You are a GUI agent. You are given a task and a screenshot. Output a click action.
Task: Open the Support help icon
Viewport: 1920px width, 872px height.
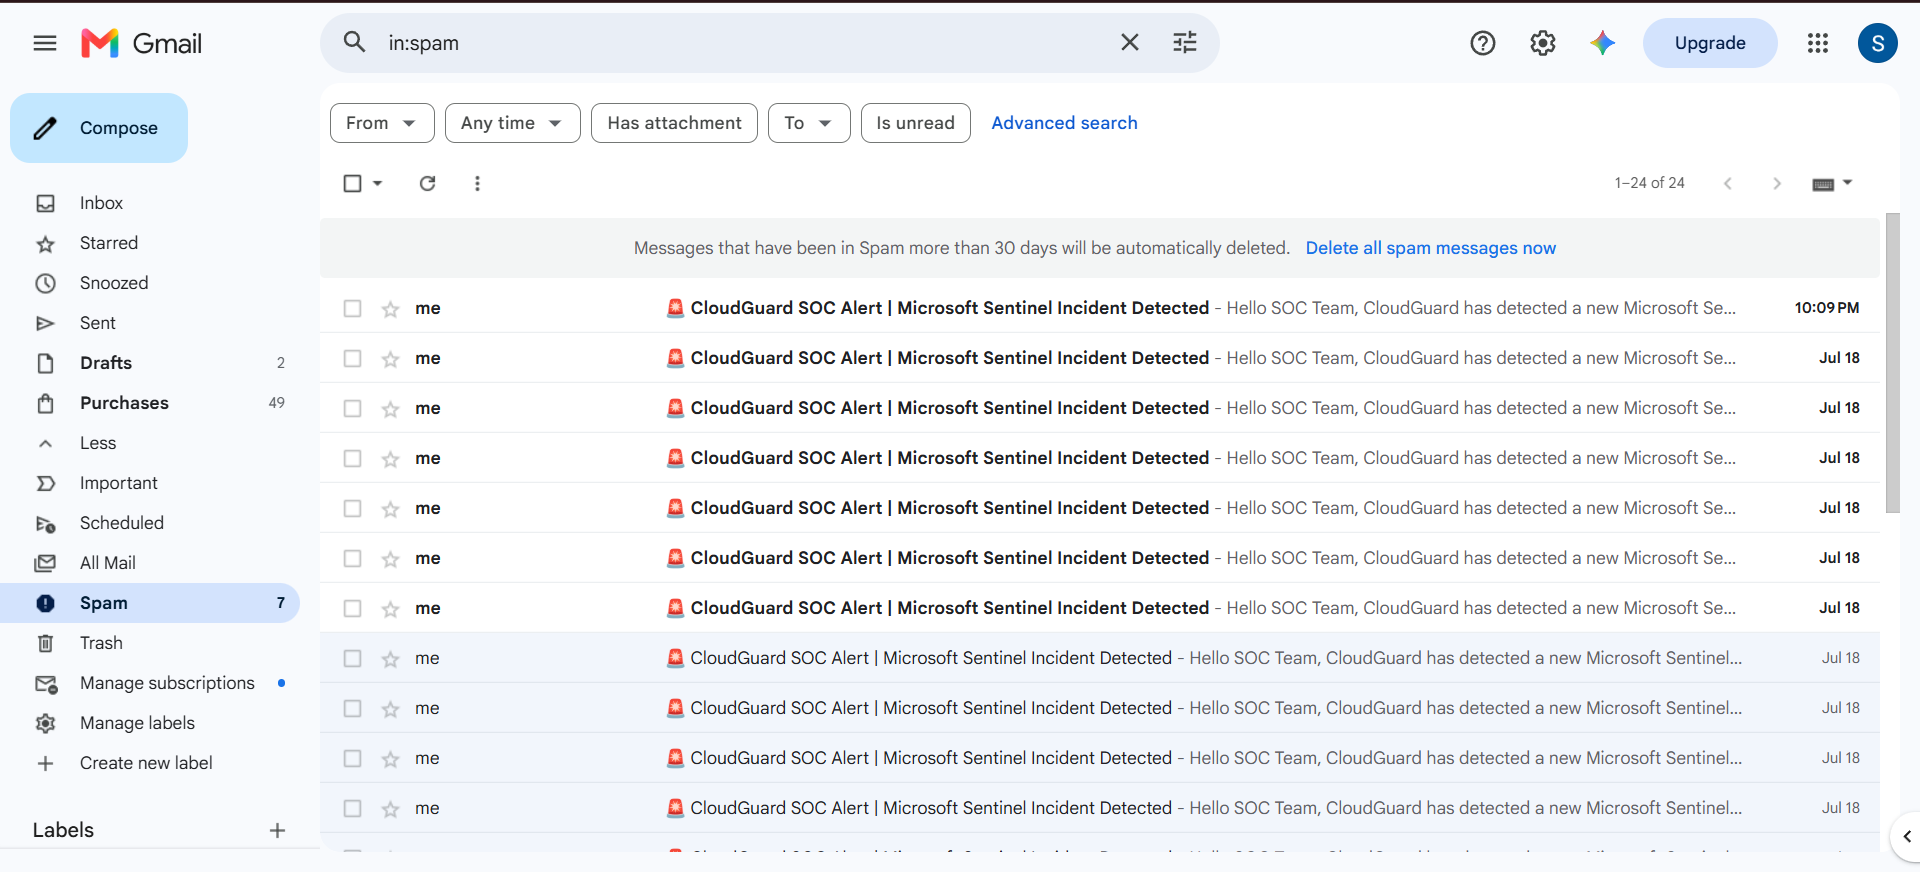click(1483, 43)
